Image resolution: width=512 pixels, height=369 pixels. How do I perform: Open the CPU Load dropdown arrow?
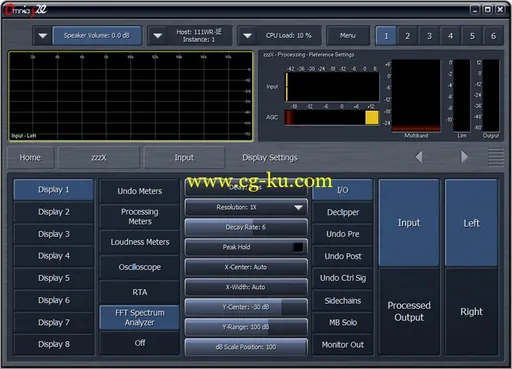[x=247, y=36]
